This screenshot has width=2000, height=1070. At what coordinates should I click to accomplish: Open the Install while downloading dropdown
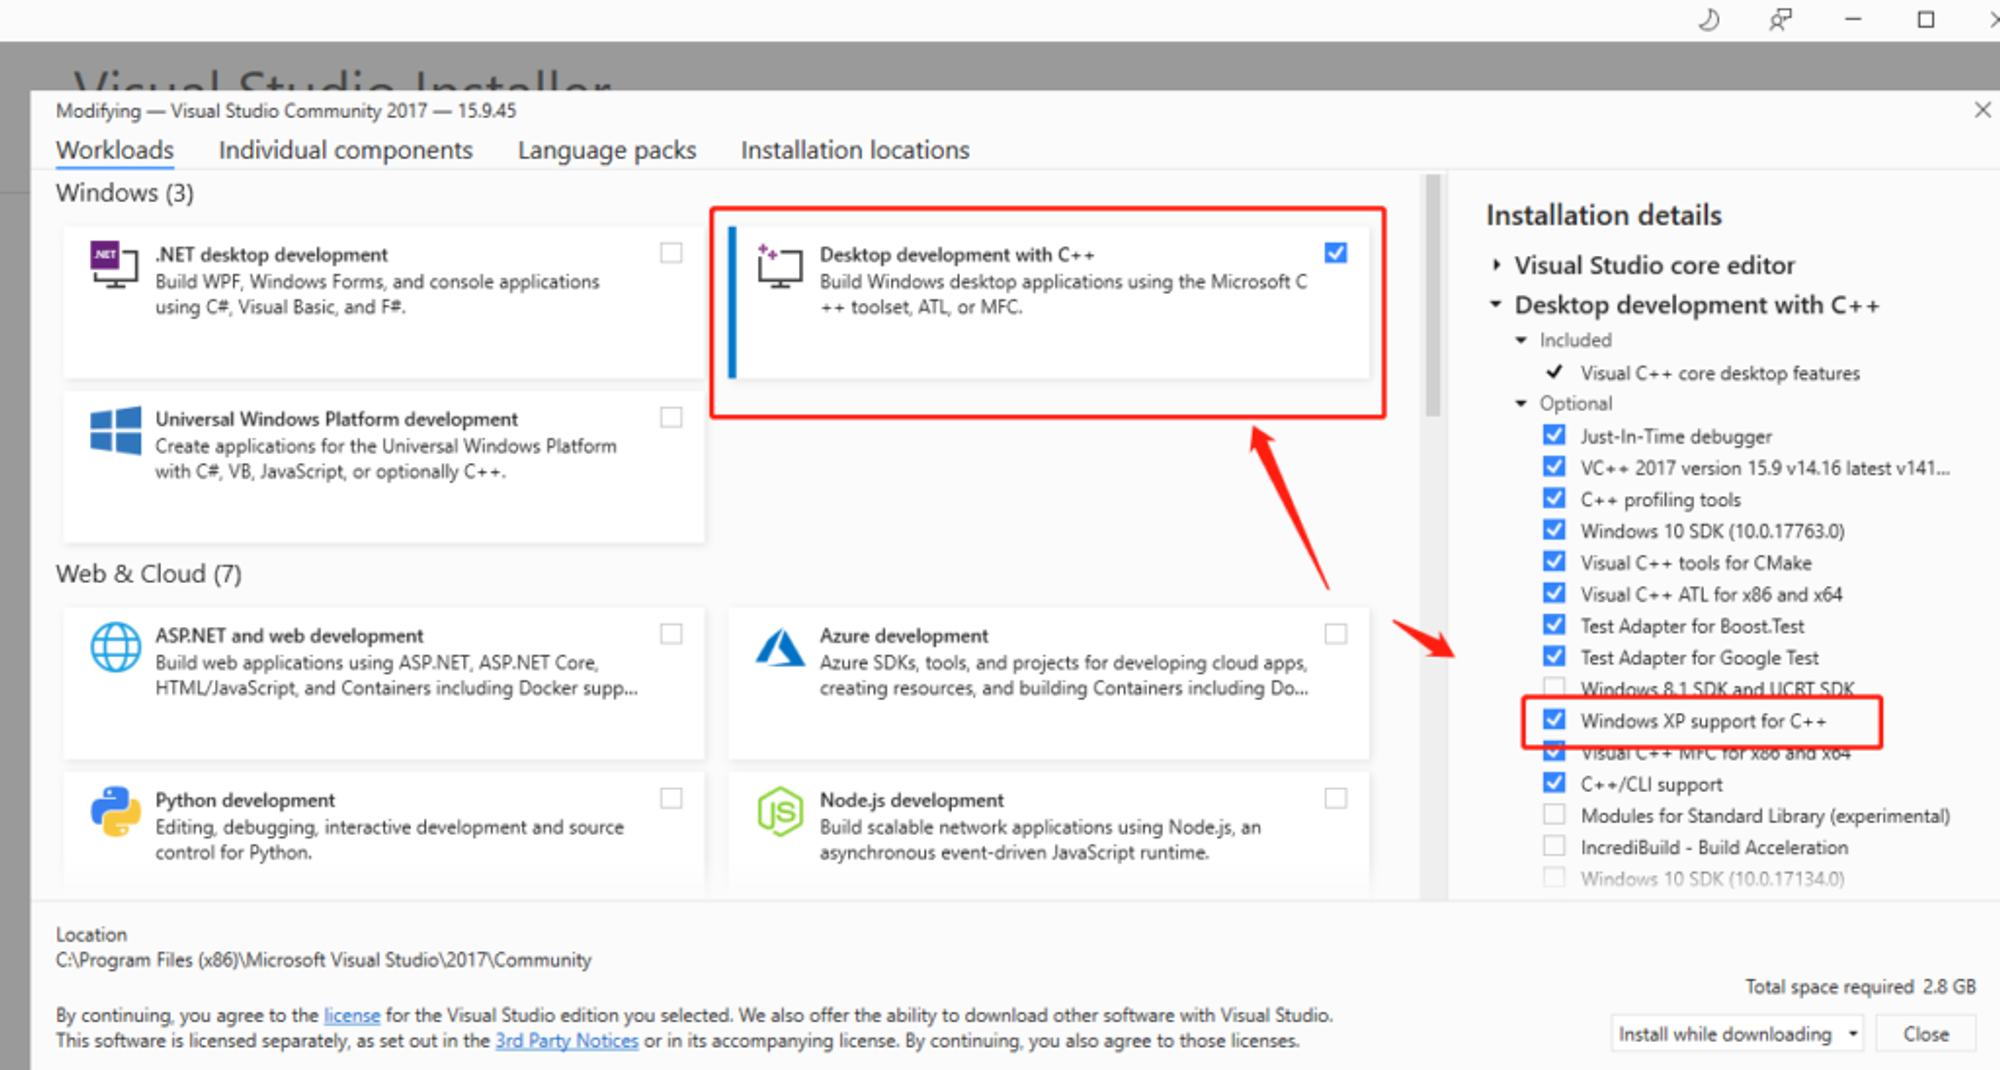click(x=1738, y=1034)
